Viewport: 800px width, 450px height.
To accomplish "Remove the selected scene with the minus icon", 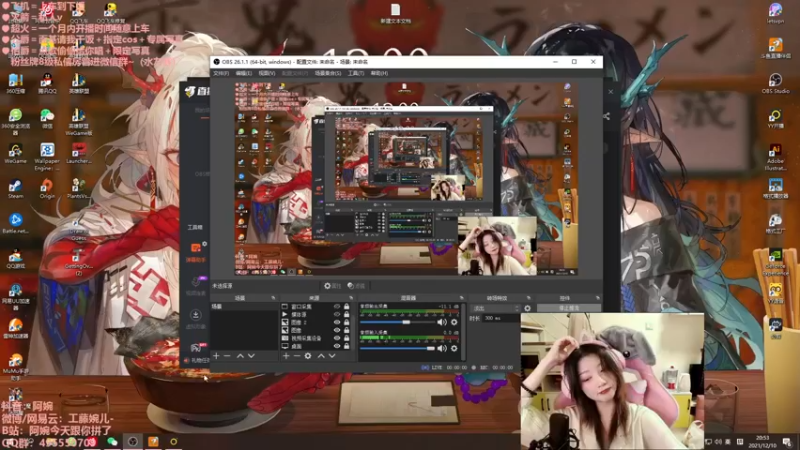I will (x=227, y=356).
